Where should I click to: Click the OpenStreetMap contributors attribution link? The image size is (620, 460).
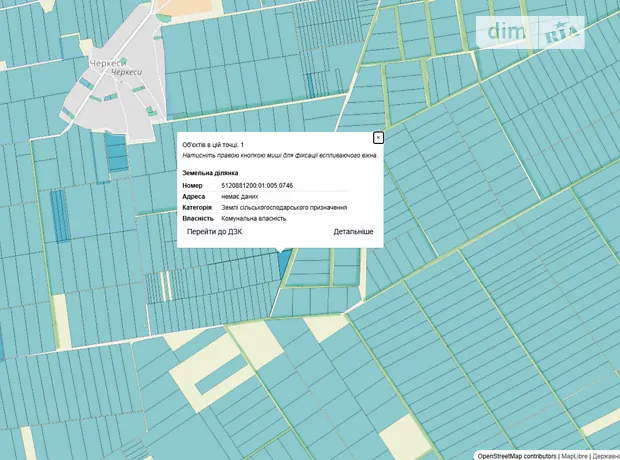pyautogui.click(x=516, y=455)
